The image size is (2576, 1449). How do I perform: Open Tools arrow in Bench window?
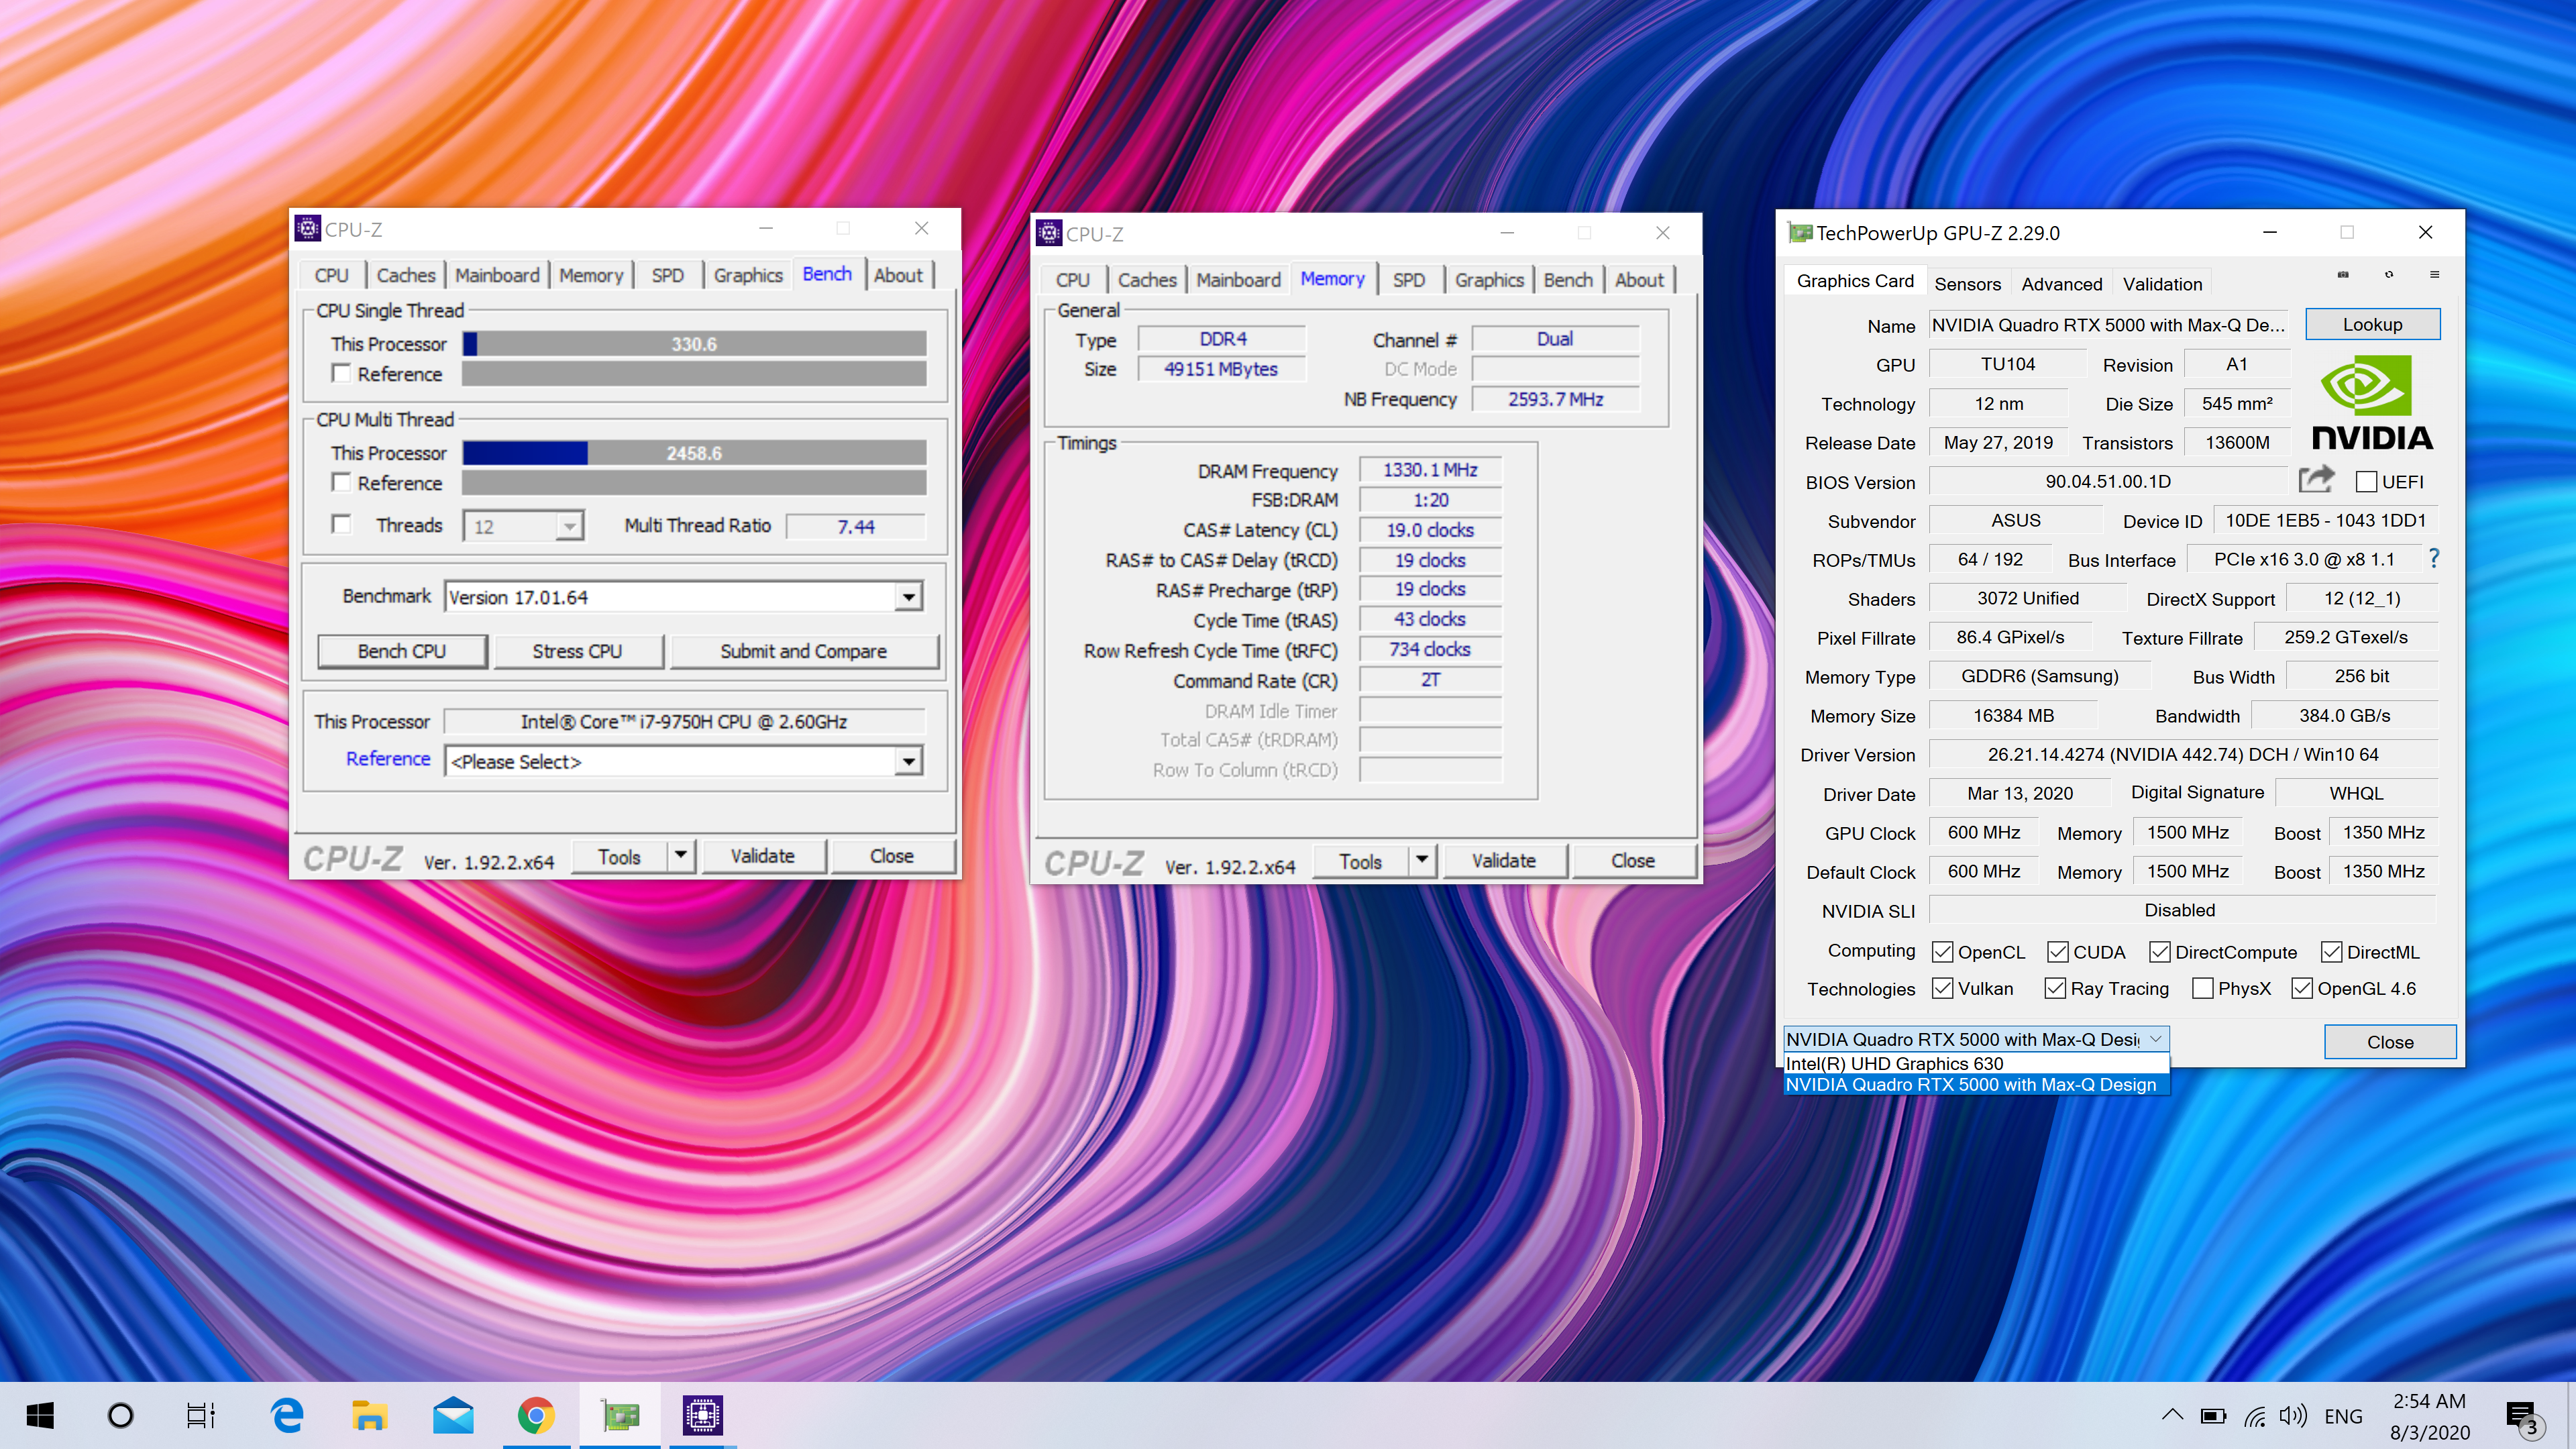click(681, 856)
